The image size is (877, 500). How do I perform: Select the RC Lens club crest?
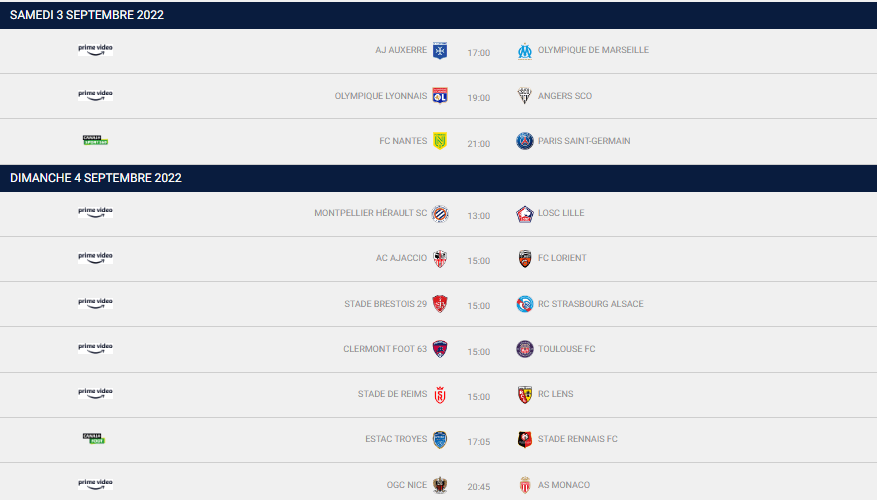pyautogui.click(x=525, y=394)
